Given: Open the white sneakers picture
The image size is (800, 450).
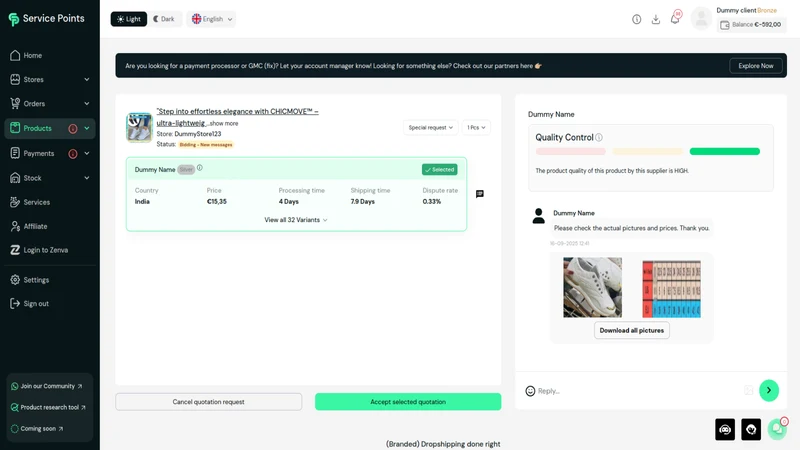Looking at the screenshot, I should pos(592,287).
